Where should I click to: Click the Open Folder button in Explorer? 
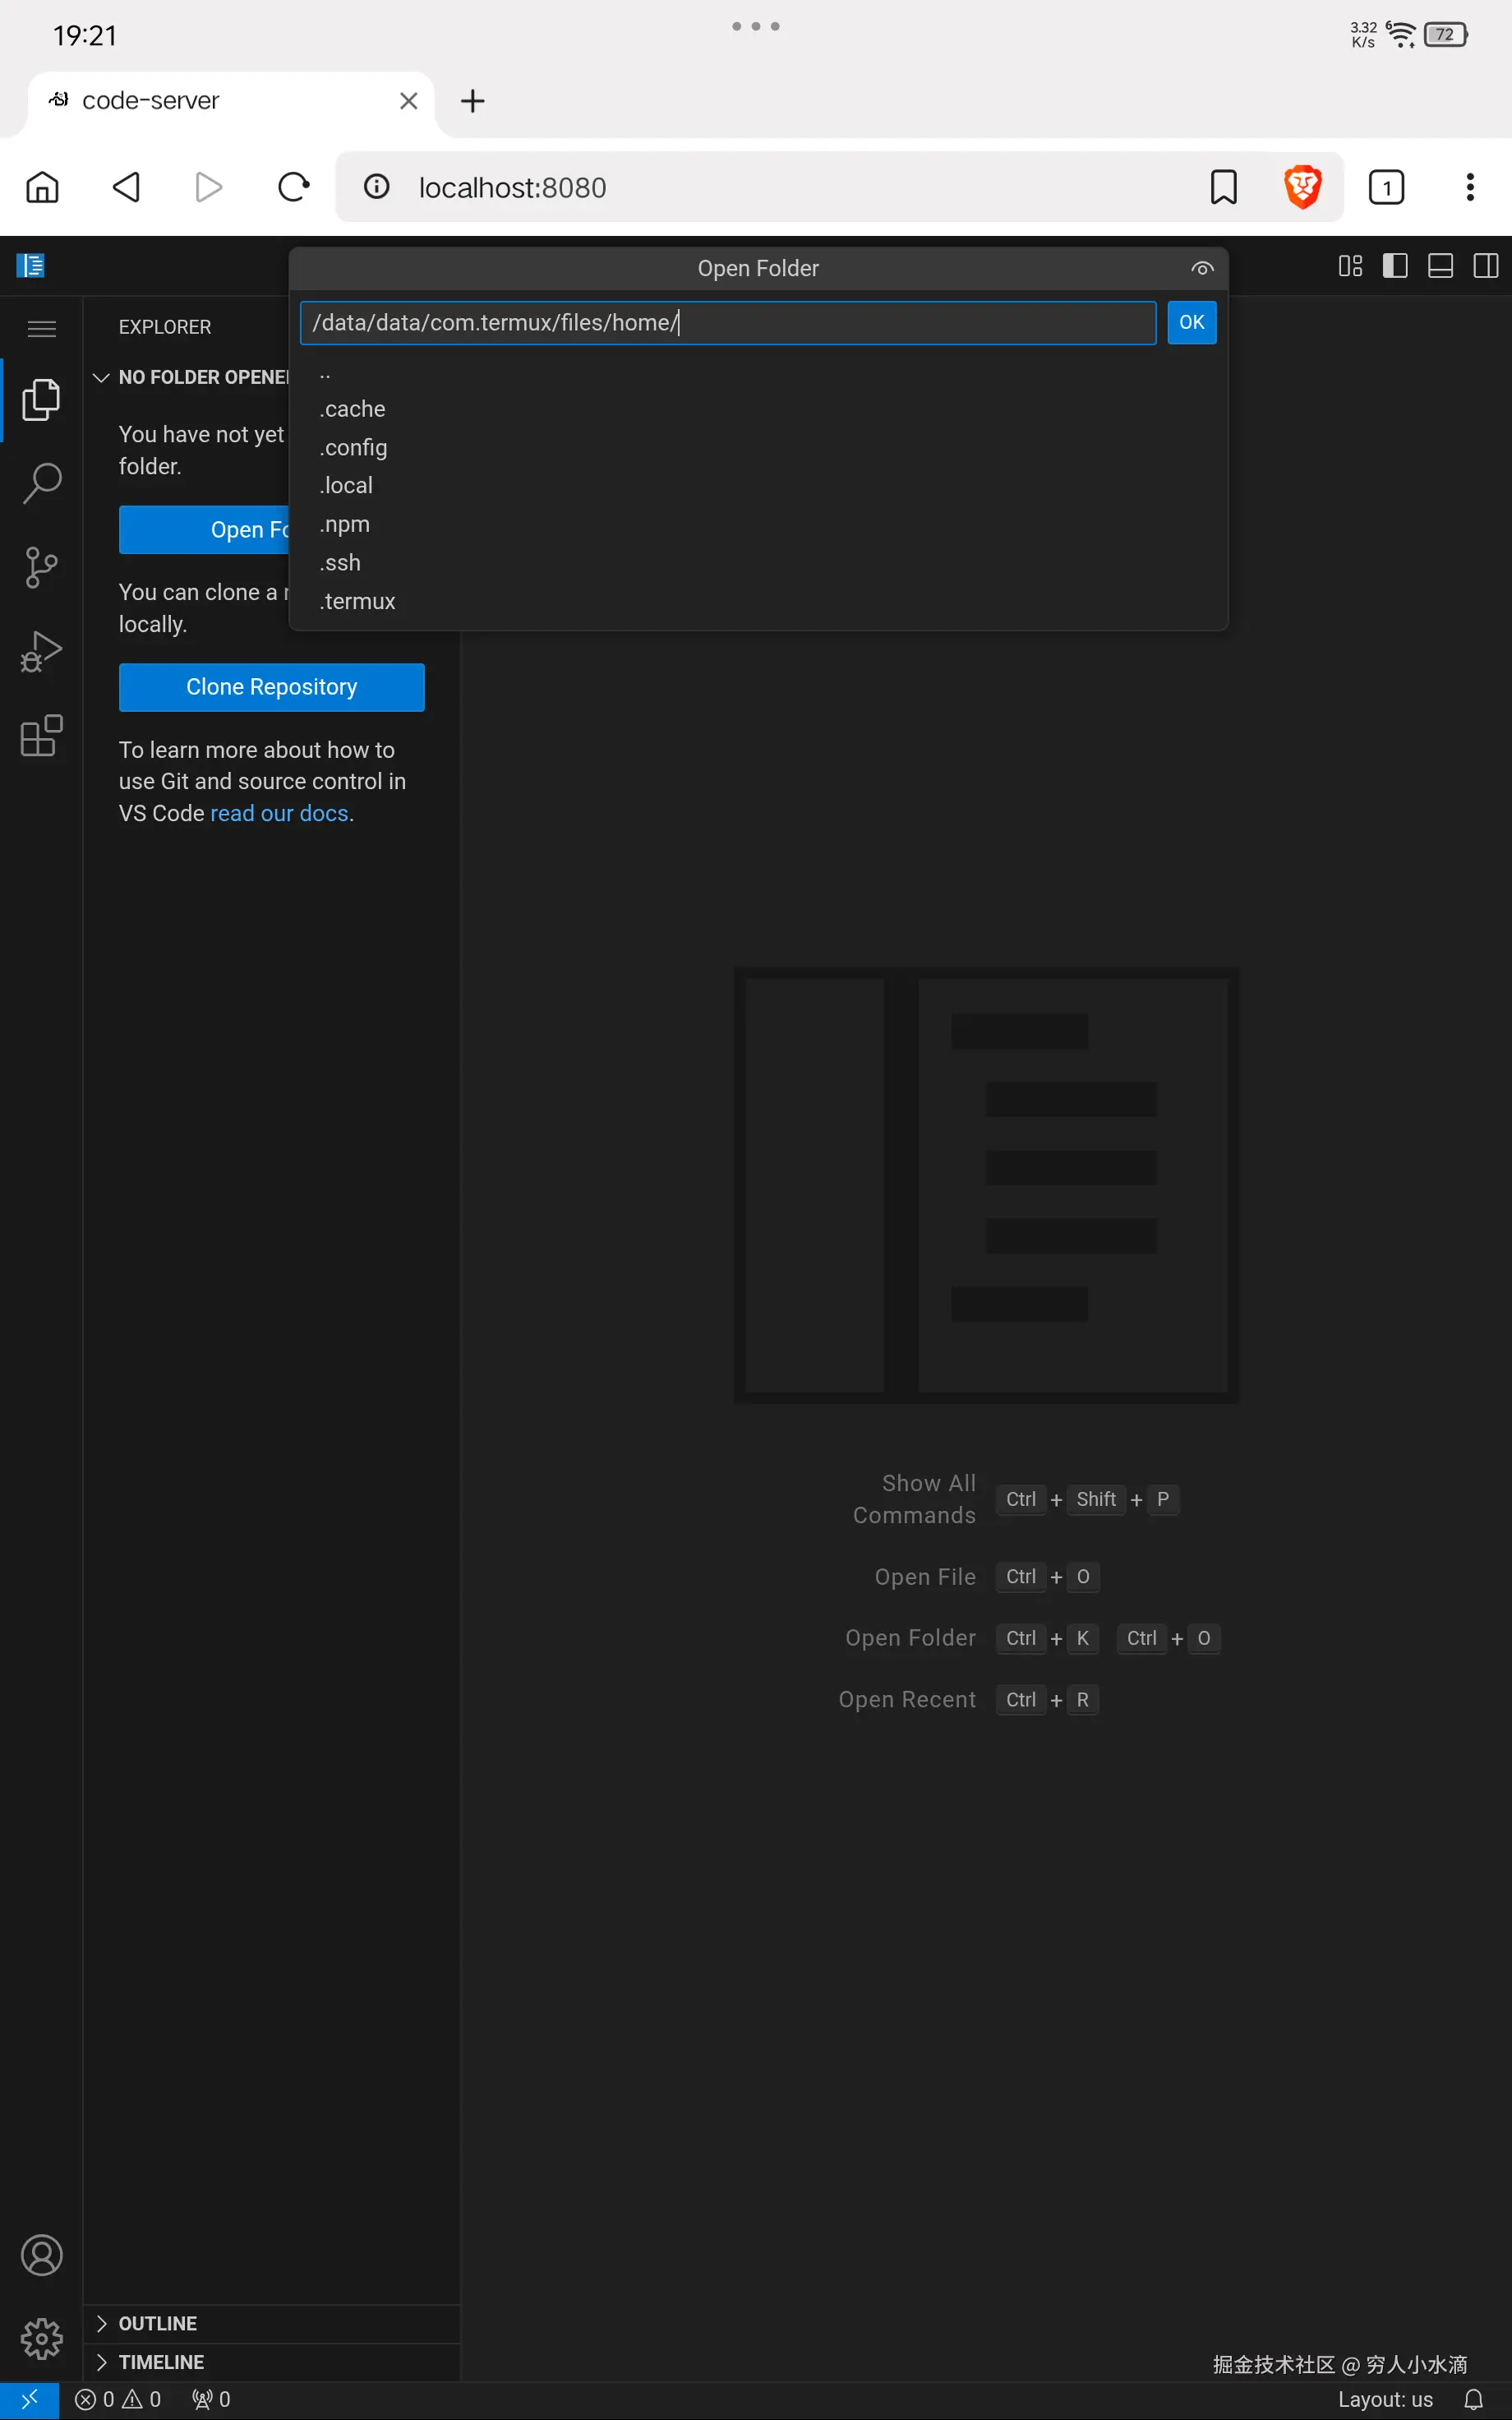pyautogui.click(x=204, y=530)
